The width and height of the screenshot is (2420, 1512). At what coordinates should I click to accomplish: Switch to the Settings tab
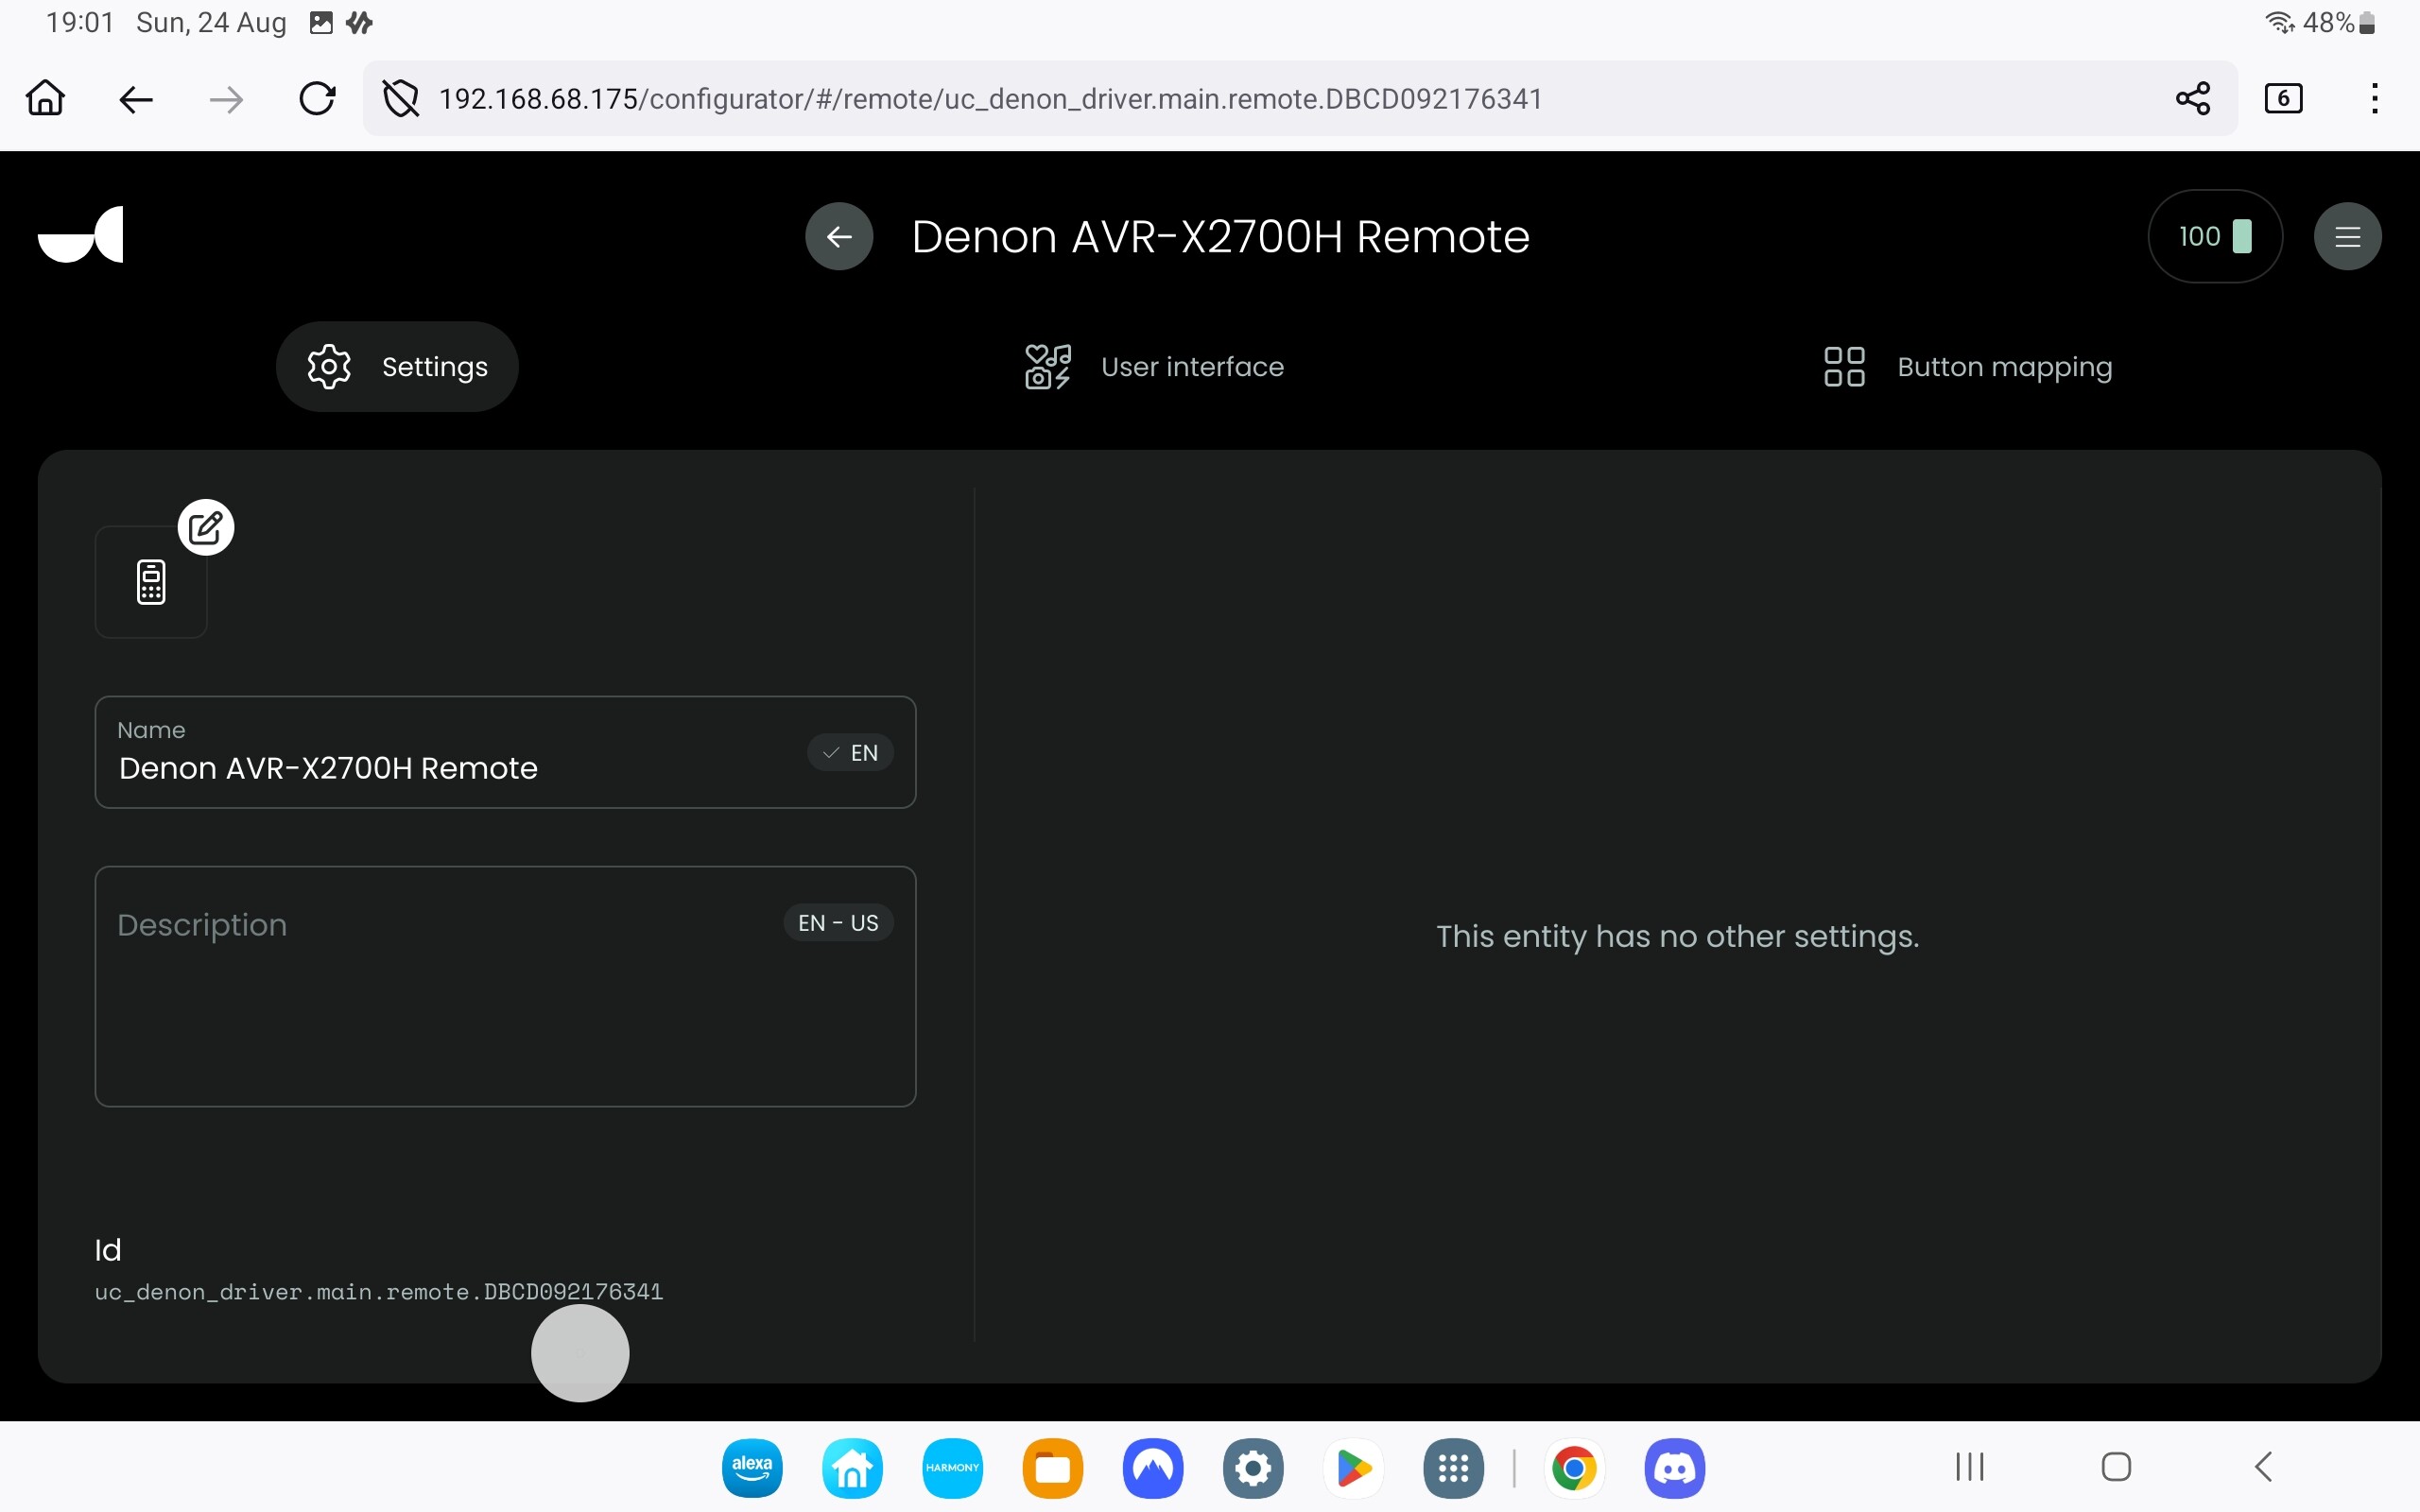click(x=397, y=367)
